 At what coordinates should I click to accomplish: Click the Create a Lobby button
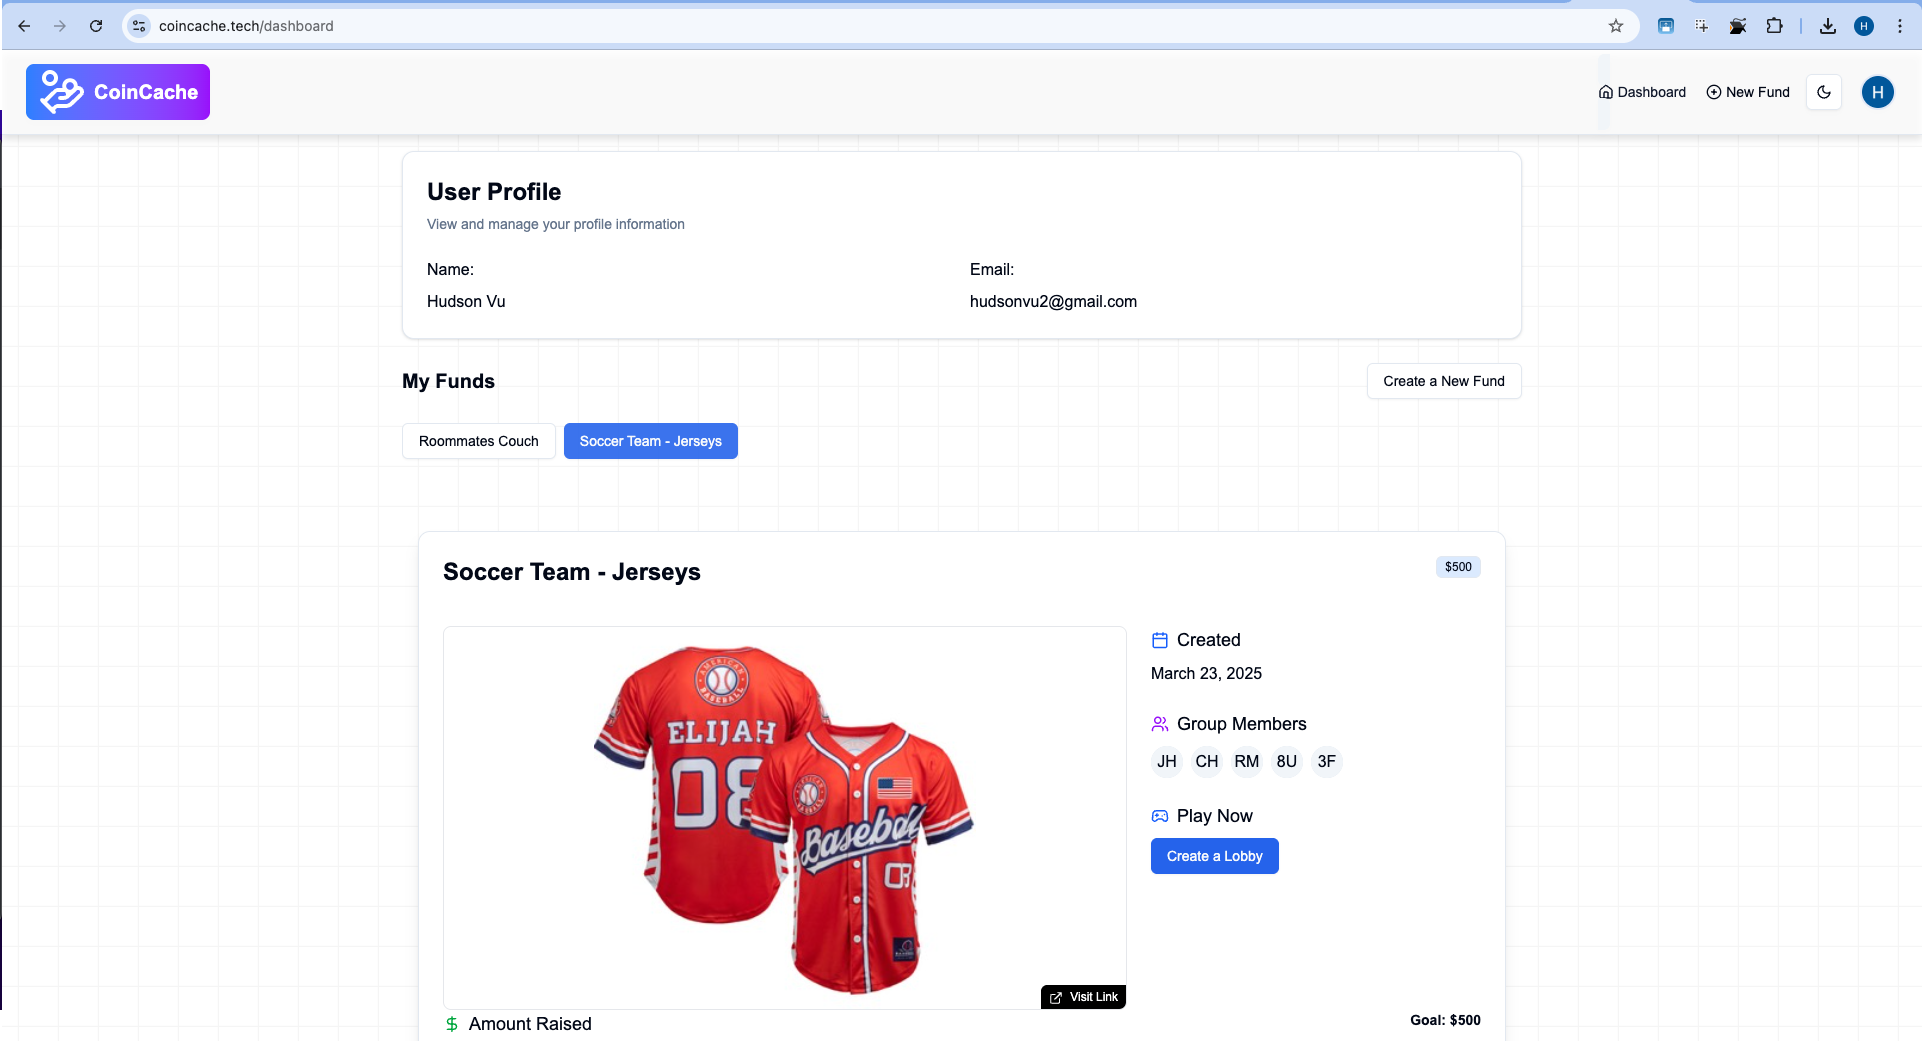1215,856
